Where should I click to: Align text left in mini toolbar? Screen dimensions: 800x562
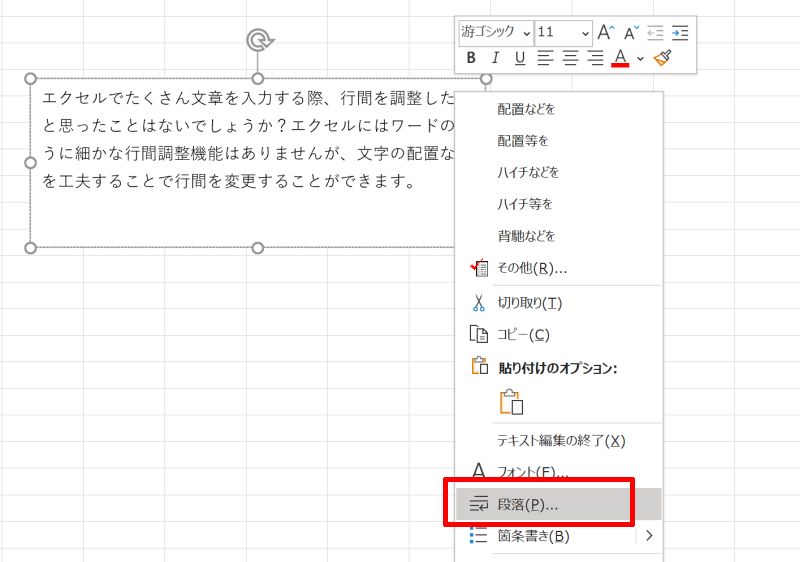[x=545, y=58]
